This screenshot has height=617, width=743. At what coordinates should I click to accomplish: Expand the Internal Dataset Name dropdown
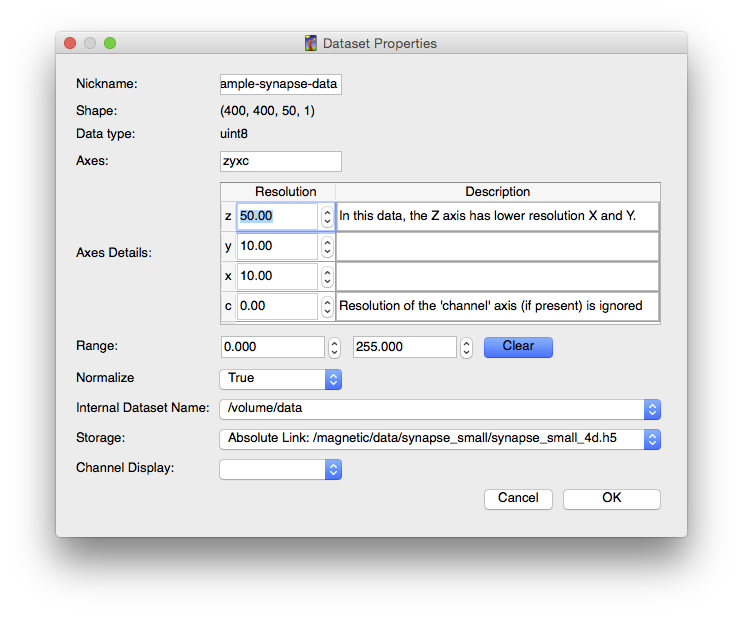click(x=440, y=409)
